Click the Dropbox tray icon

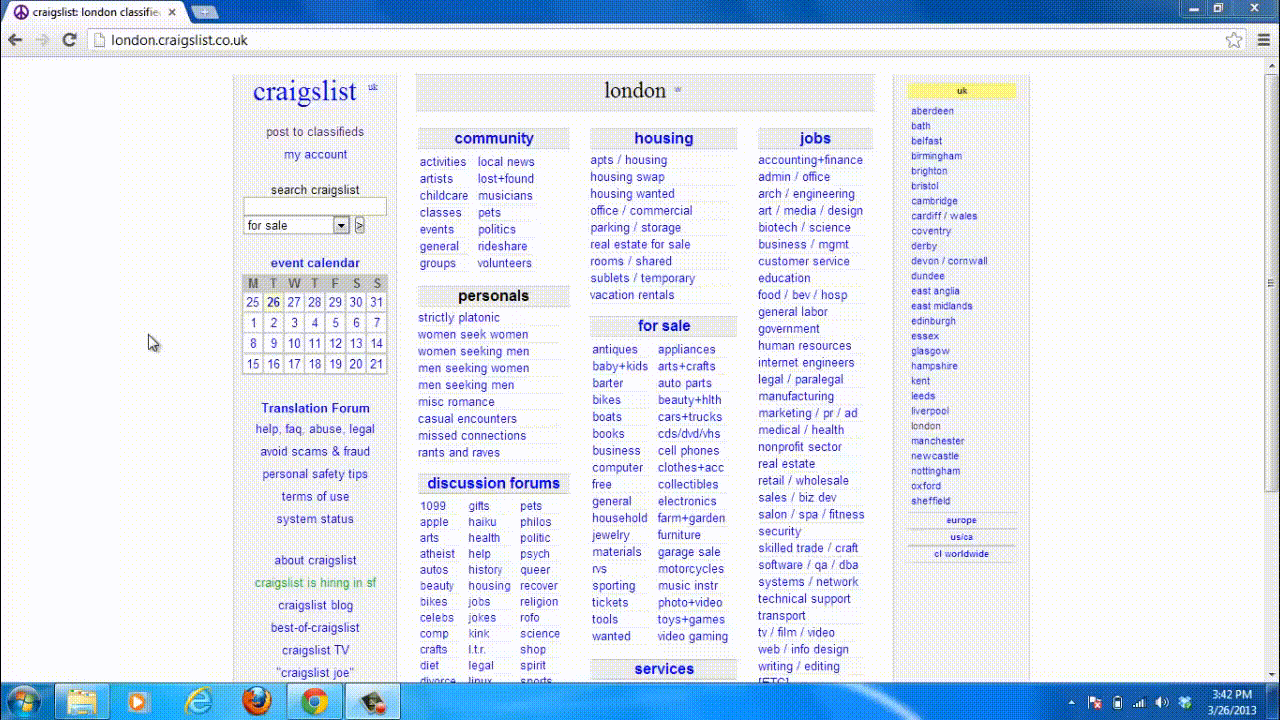(x=1185, y=703)
